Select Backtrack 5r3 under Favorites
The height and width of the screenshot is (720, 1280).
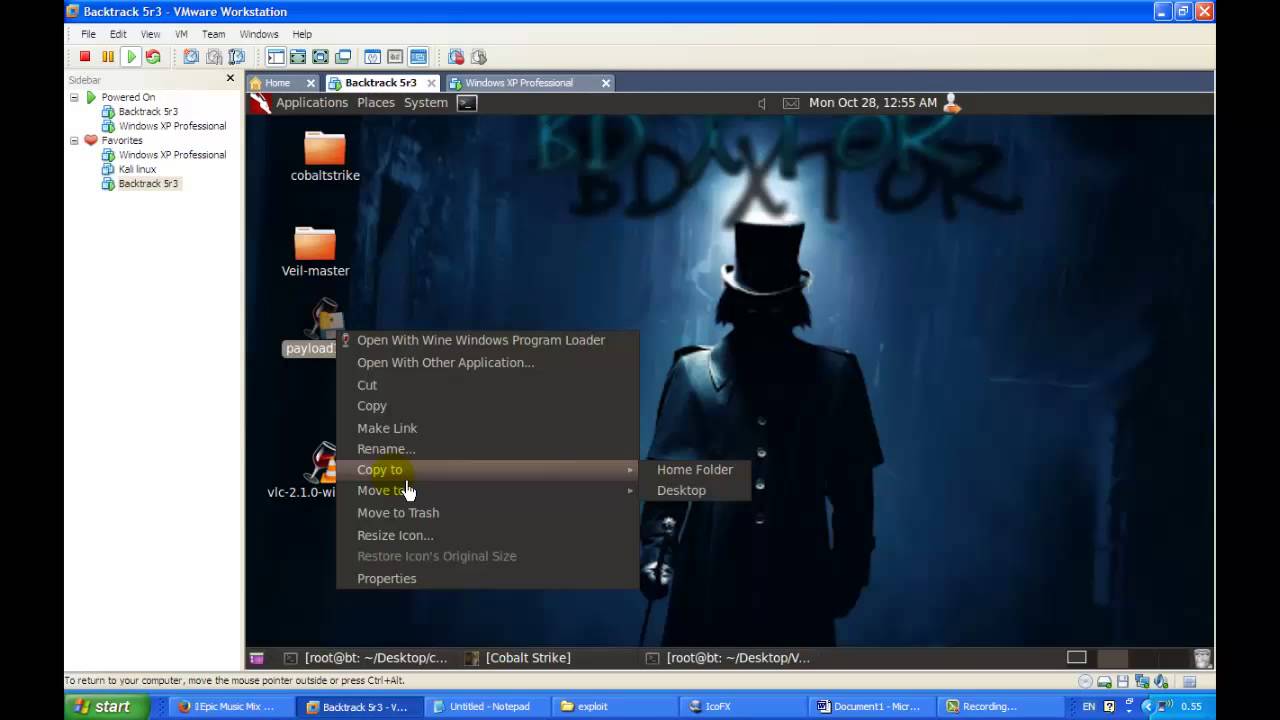[x=148, y=184]
